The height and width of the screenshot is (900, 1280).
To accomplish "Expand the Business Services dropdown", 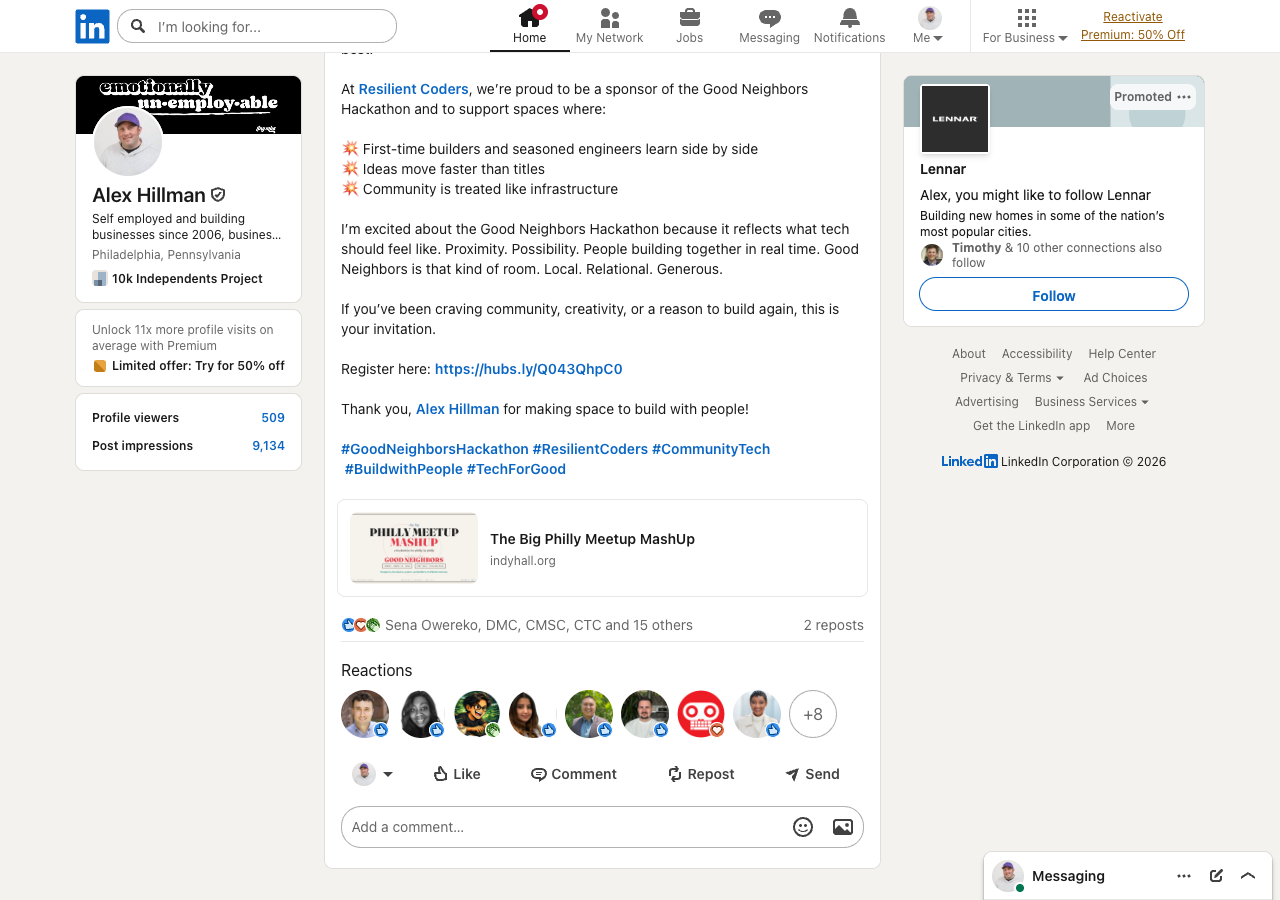I will pyautogui.click(x=1092, y=402).
